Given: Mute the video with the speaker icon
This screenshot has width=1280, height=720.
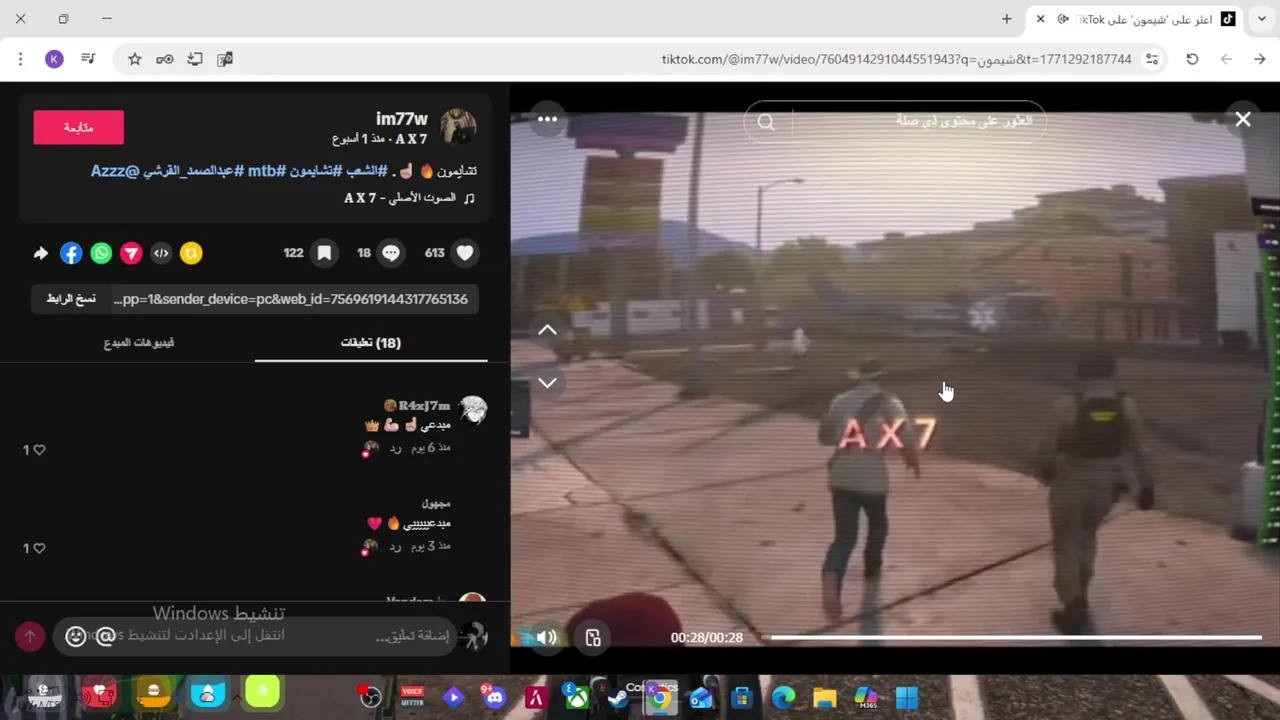Looking at the screenshot, I should [x=546, y=637].
